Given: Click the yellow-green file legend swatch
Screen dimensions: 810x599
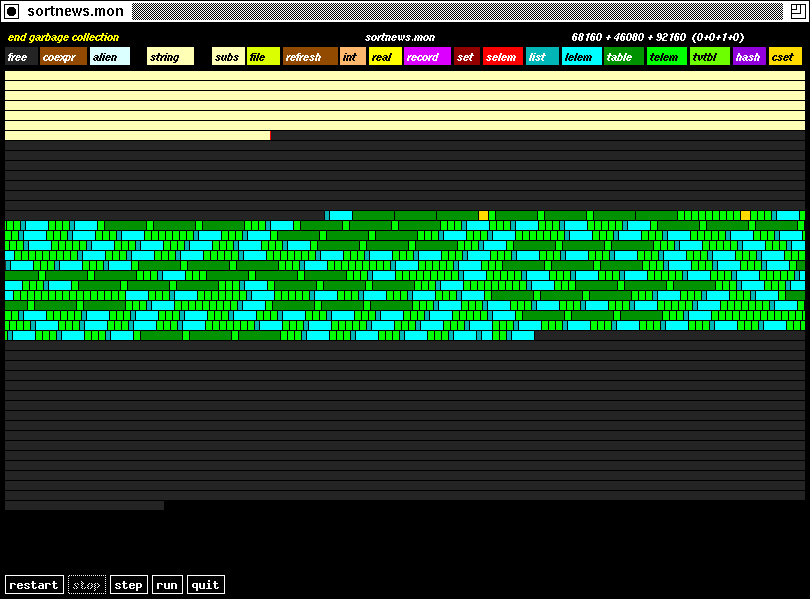Looking at the screenshot, I should coord(263,57).
